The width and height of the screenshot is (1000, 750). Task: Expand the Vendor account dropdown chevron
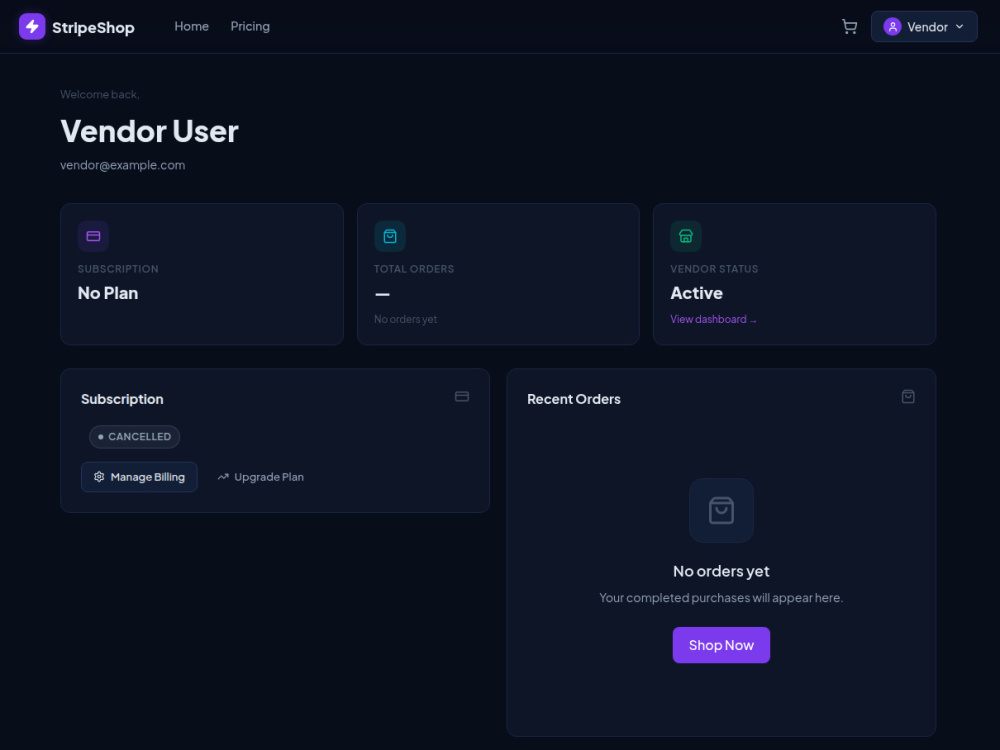click(x=959, y=27)
